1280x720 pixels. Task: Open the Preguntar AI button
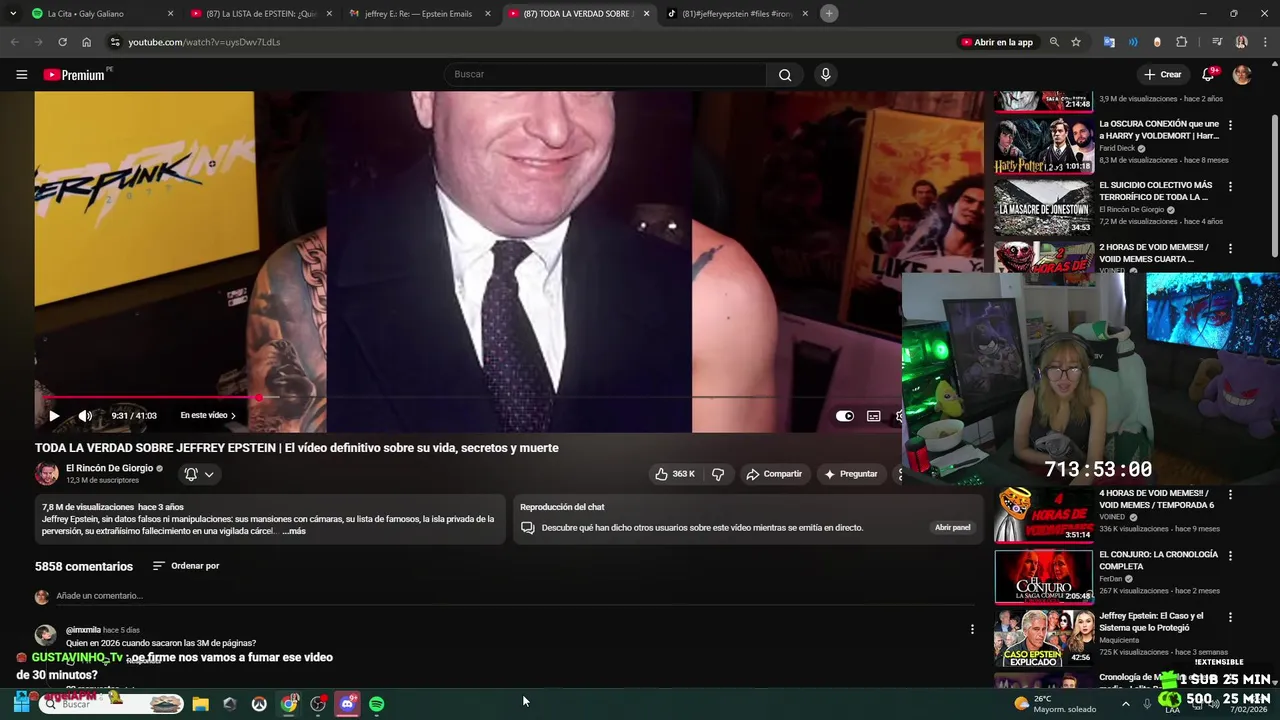point(850,474)
